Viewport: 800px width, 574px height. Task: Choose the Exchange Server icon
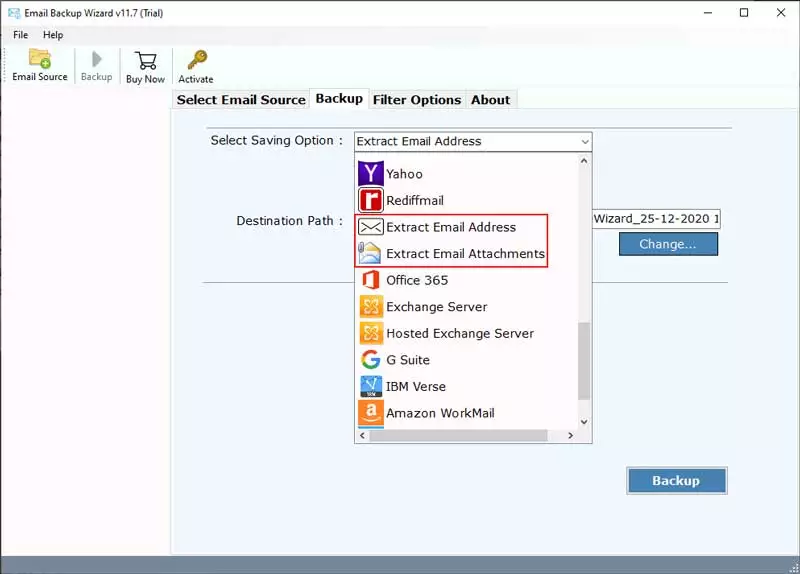(371, 306)
